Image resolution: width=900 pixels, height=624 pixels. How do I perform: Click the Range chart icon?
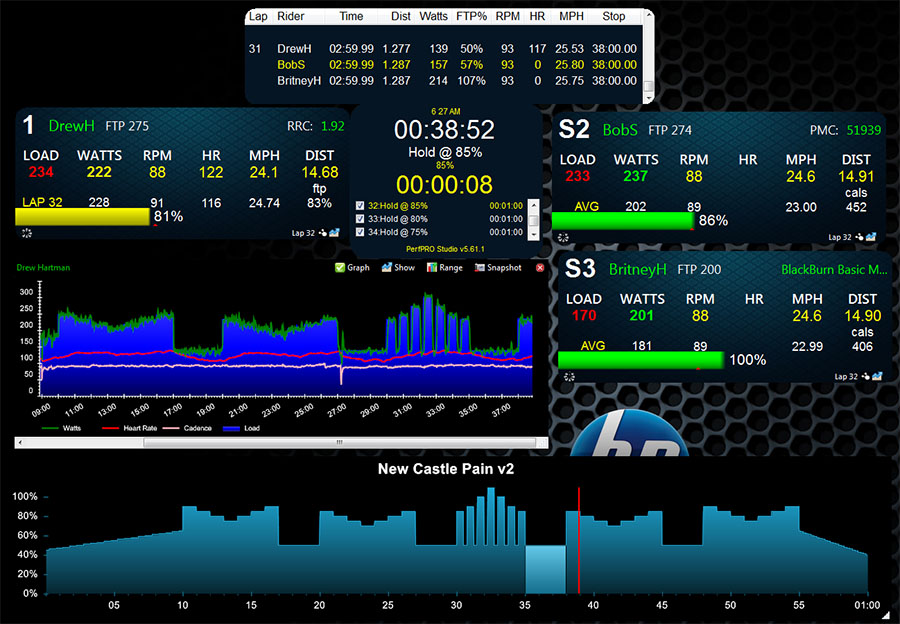click(x=432, y=268)
